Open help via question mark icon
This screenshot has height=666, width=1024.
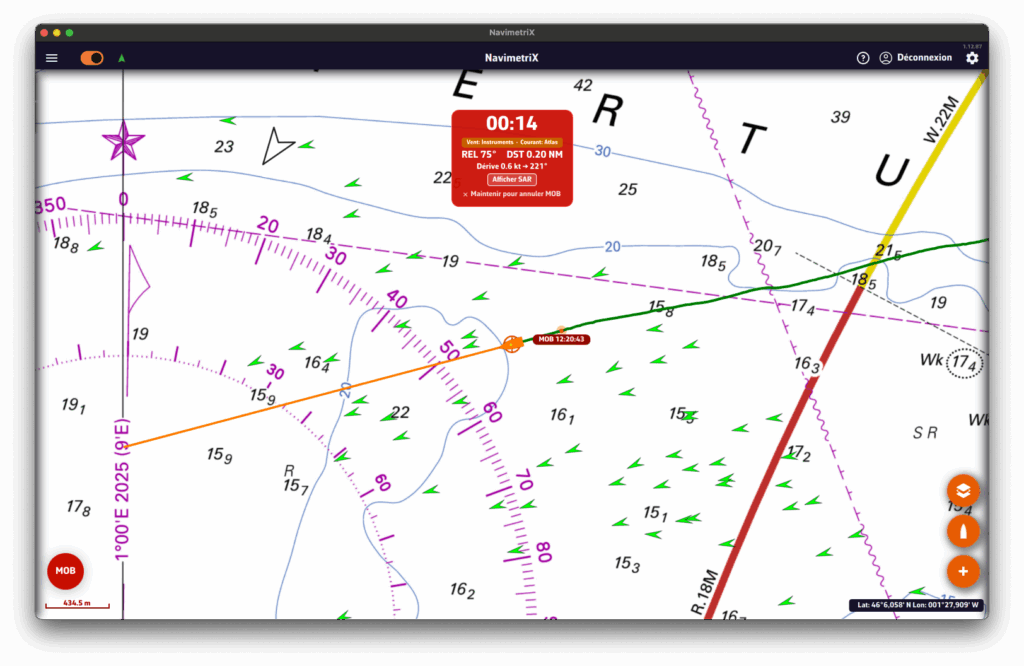click(x=863, y=58)
